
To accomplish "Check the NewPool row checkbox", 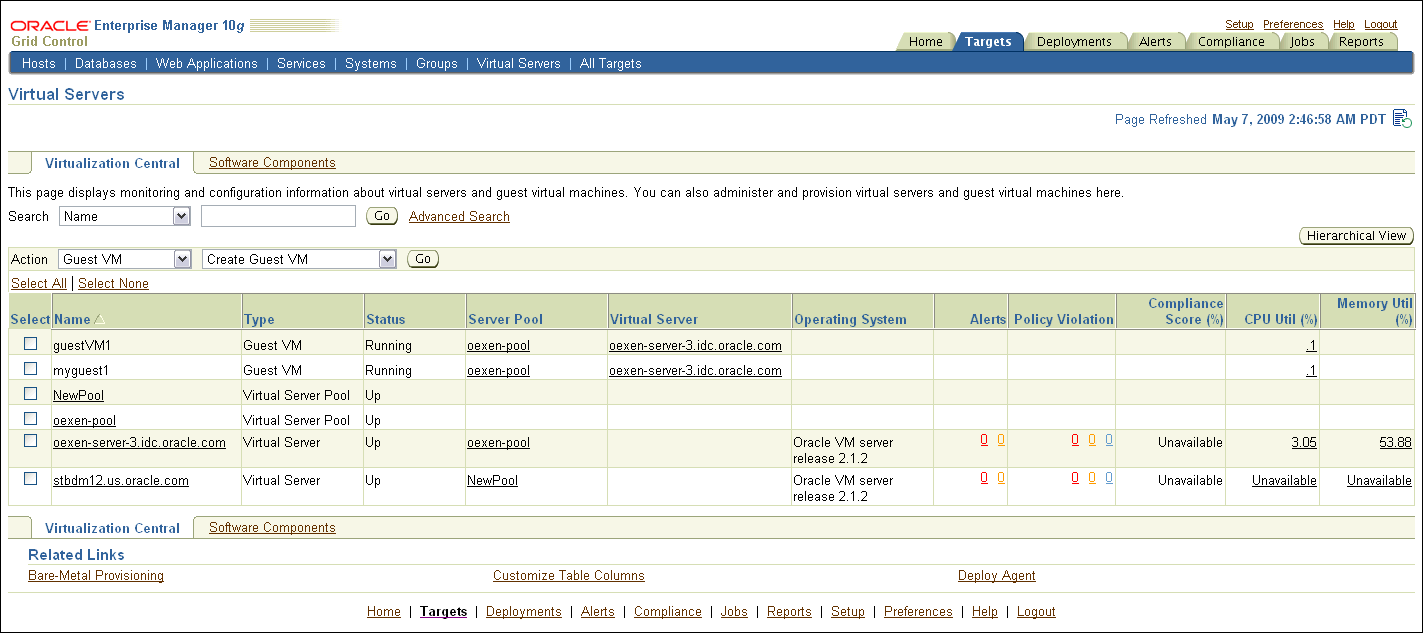I will (30, 393).
